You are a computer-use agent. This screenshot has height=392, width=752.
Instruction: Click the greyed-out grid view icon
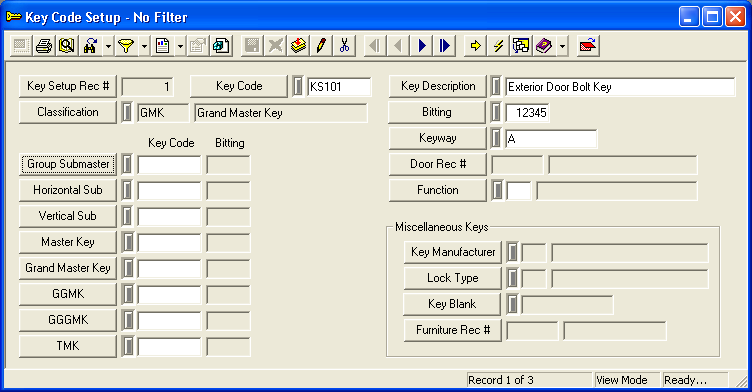(21, 46)
